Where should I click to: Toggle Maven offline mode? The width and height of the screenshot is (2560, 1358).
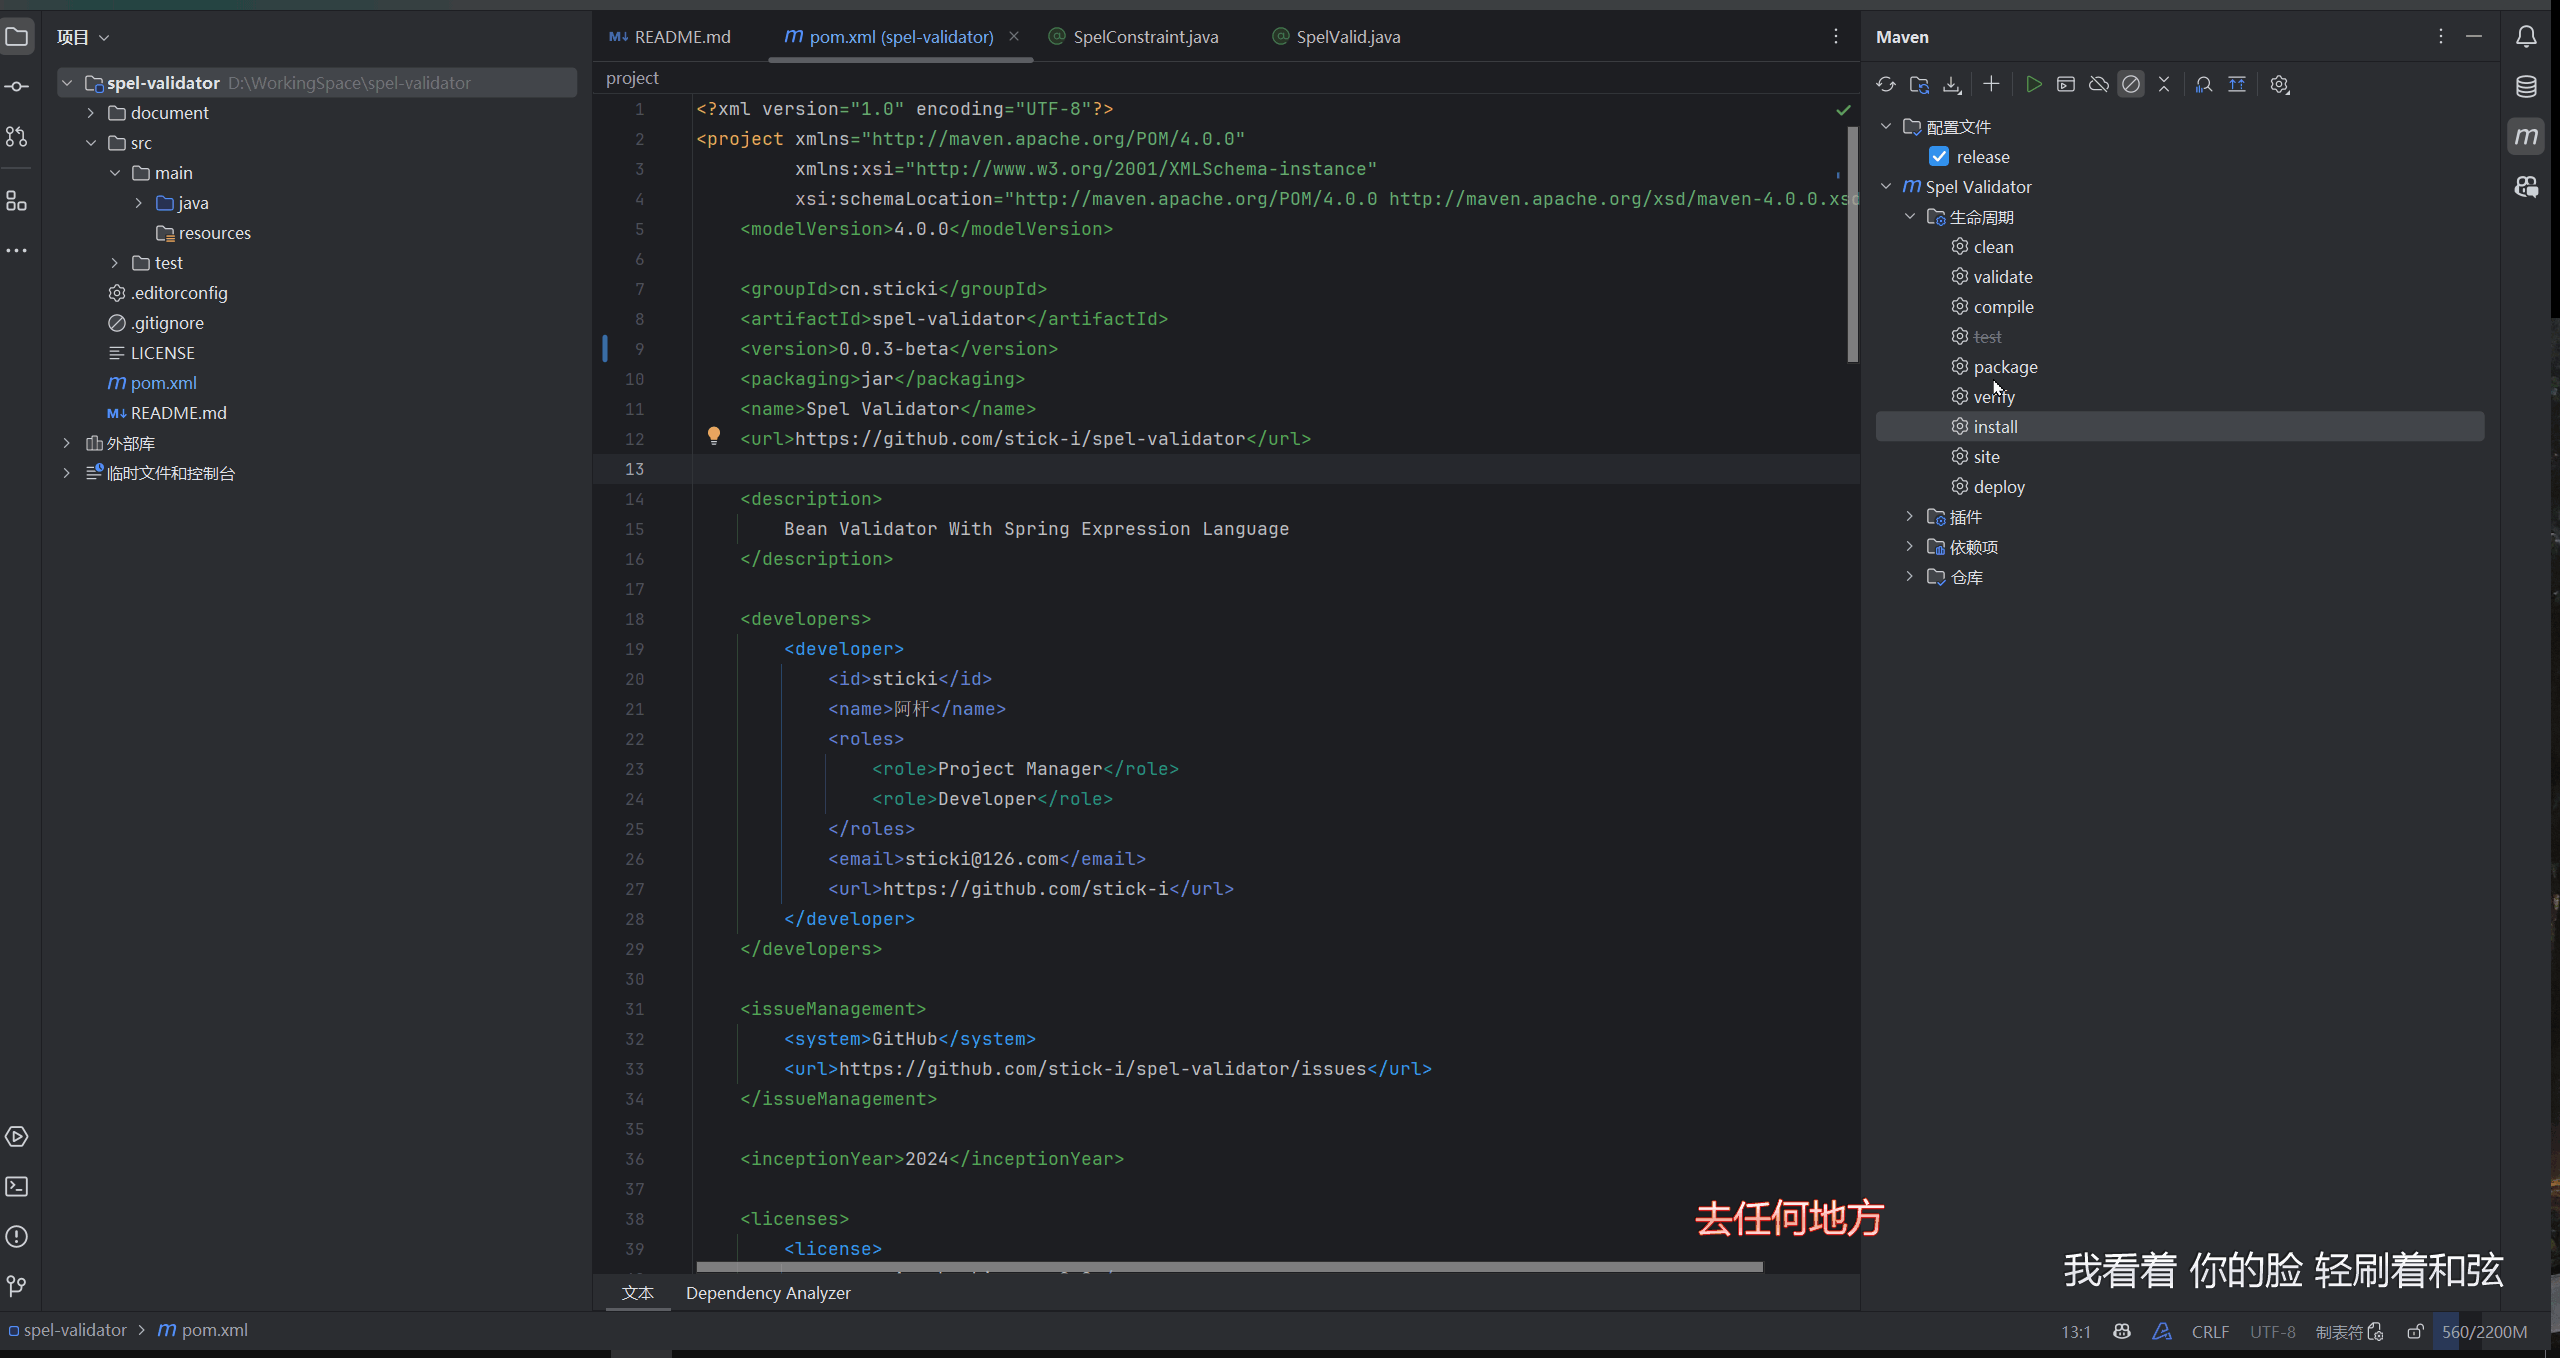click(2099, 85)
